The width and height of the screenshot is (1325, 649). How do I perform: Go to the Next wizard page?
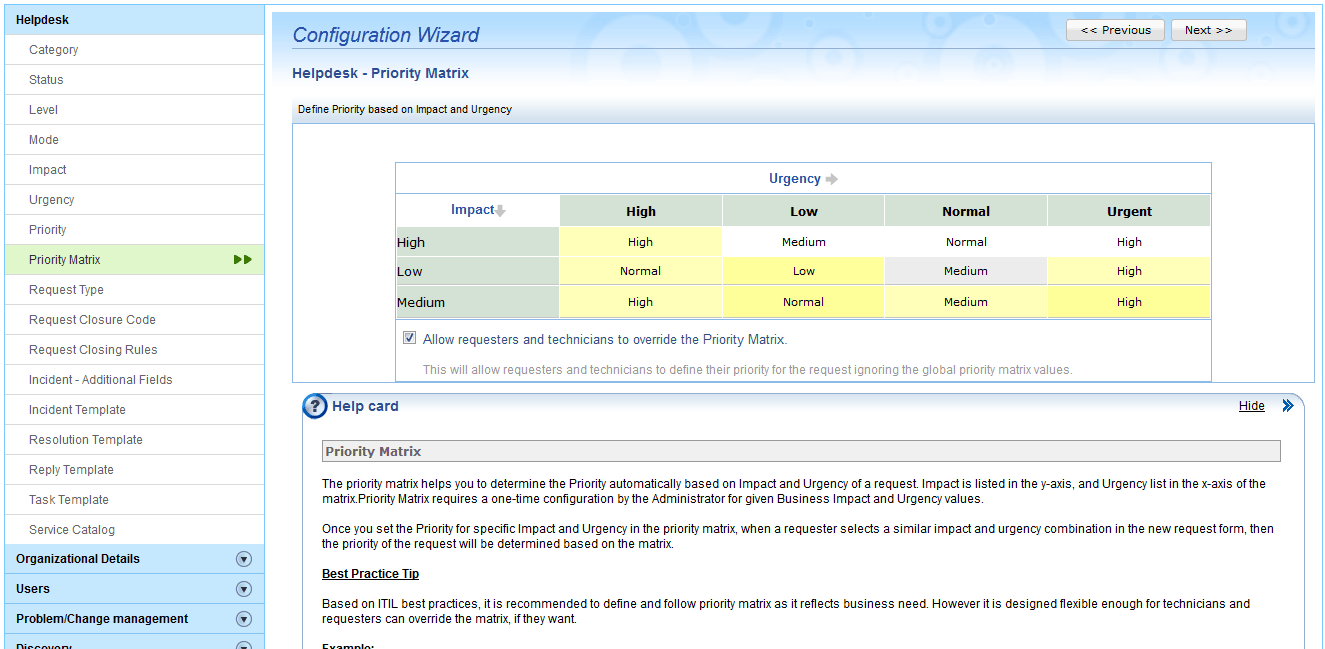tap(1208, 30)
